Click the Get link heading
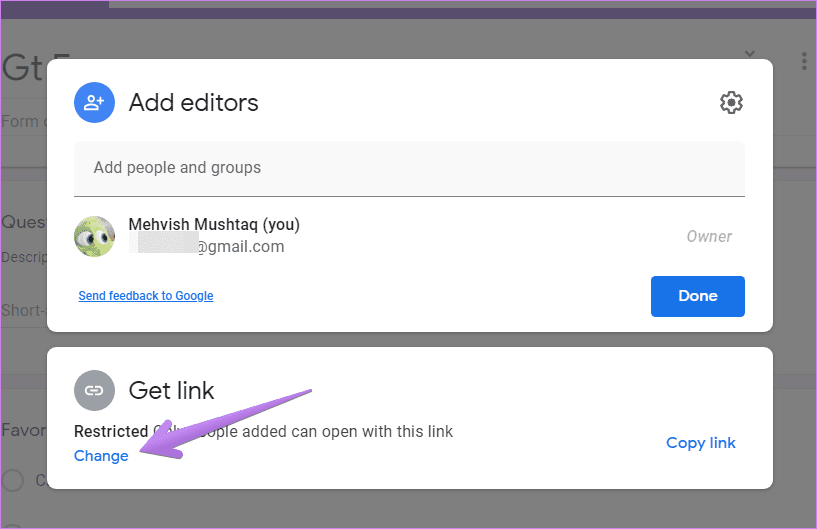The image size is (817, 529). tap(171, 390)
